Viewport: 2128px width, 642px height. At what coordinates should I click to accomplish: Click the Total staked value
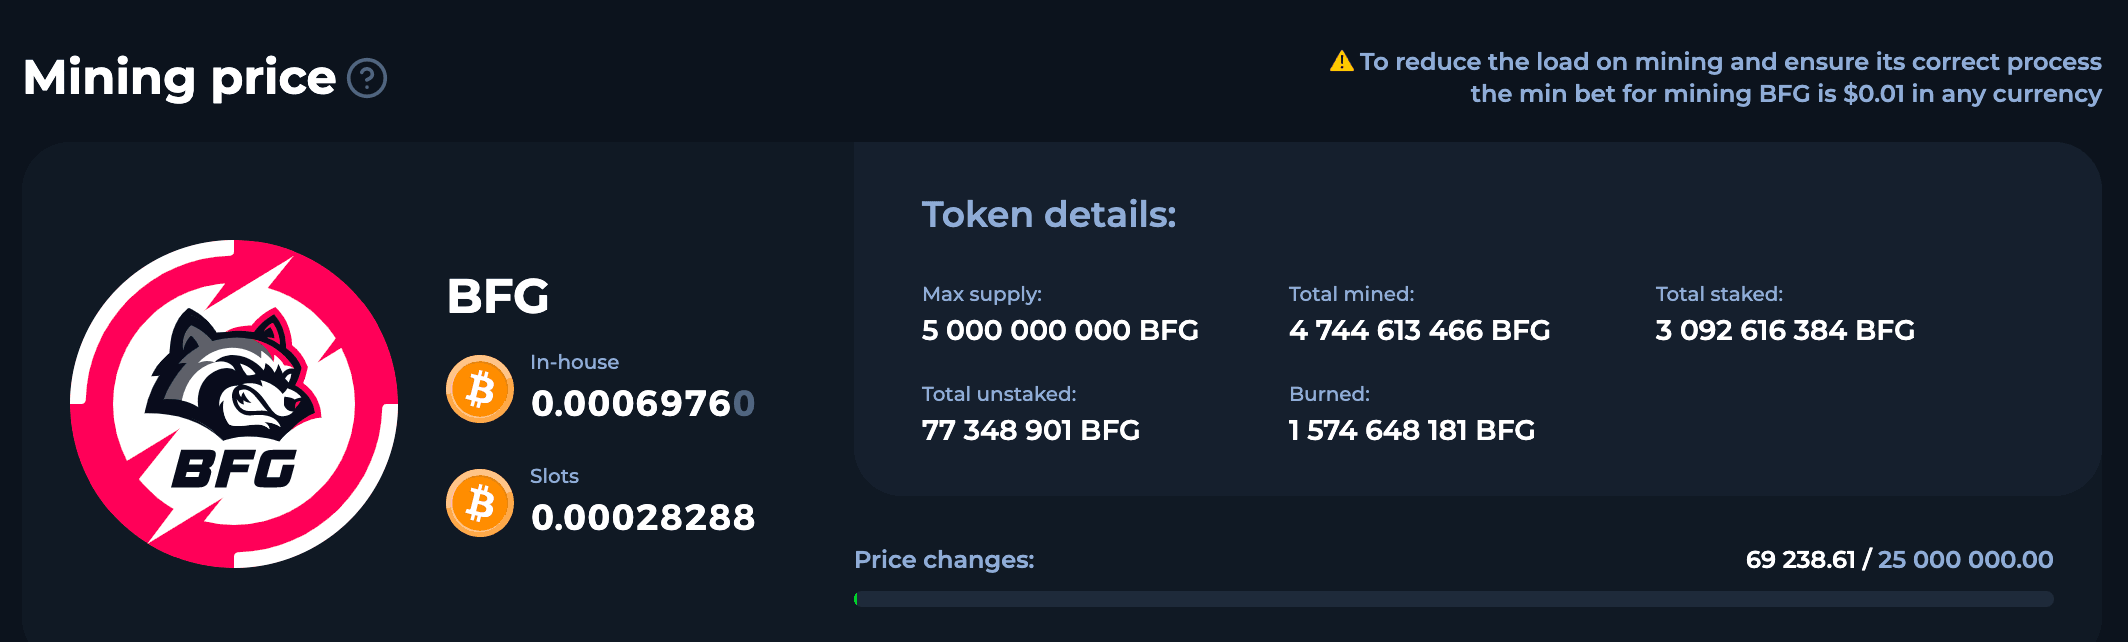pos(1784,331)
